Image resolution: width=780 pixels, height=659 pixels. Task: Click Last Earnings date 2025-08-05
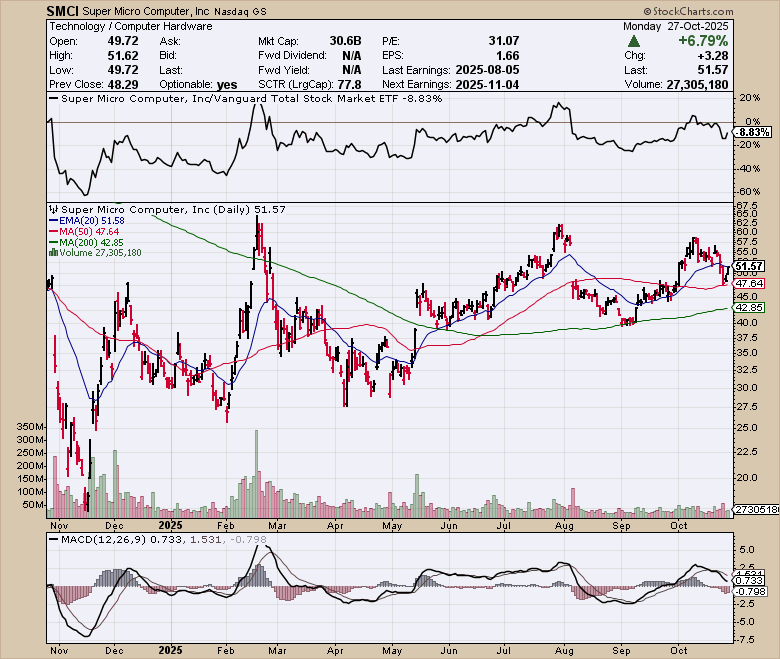[x=487, y=70]
